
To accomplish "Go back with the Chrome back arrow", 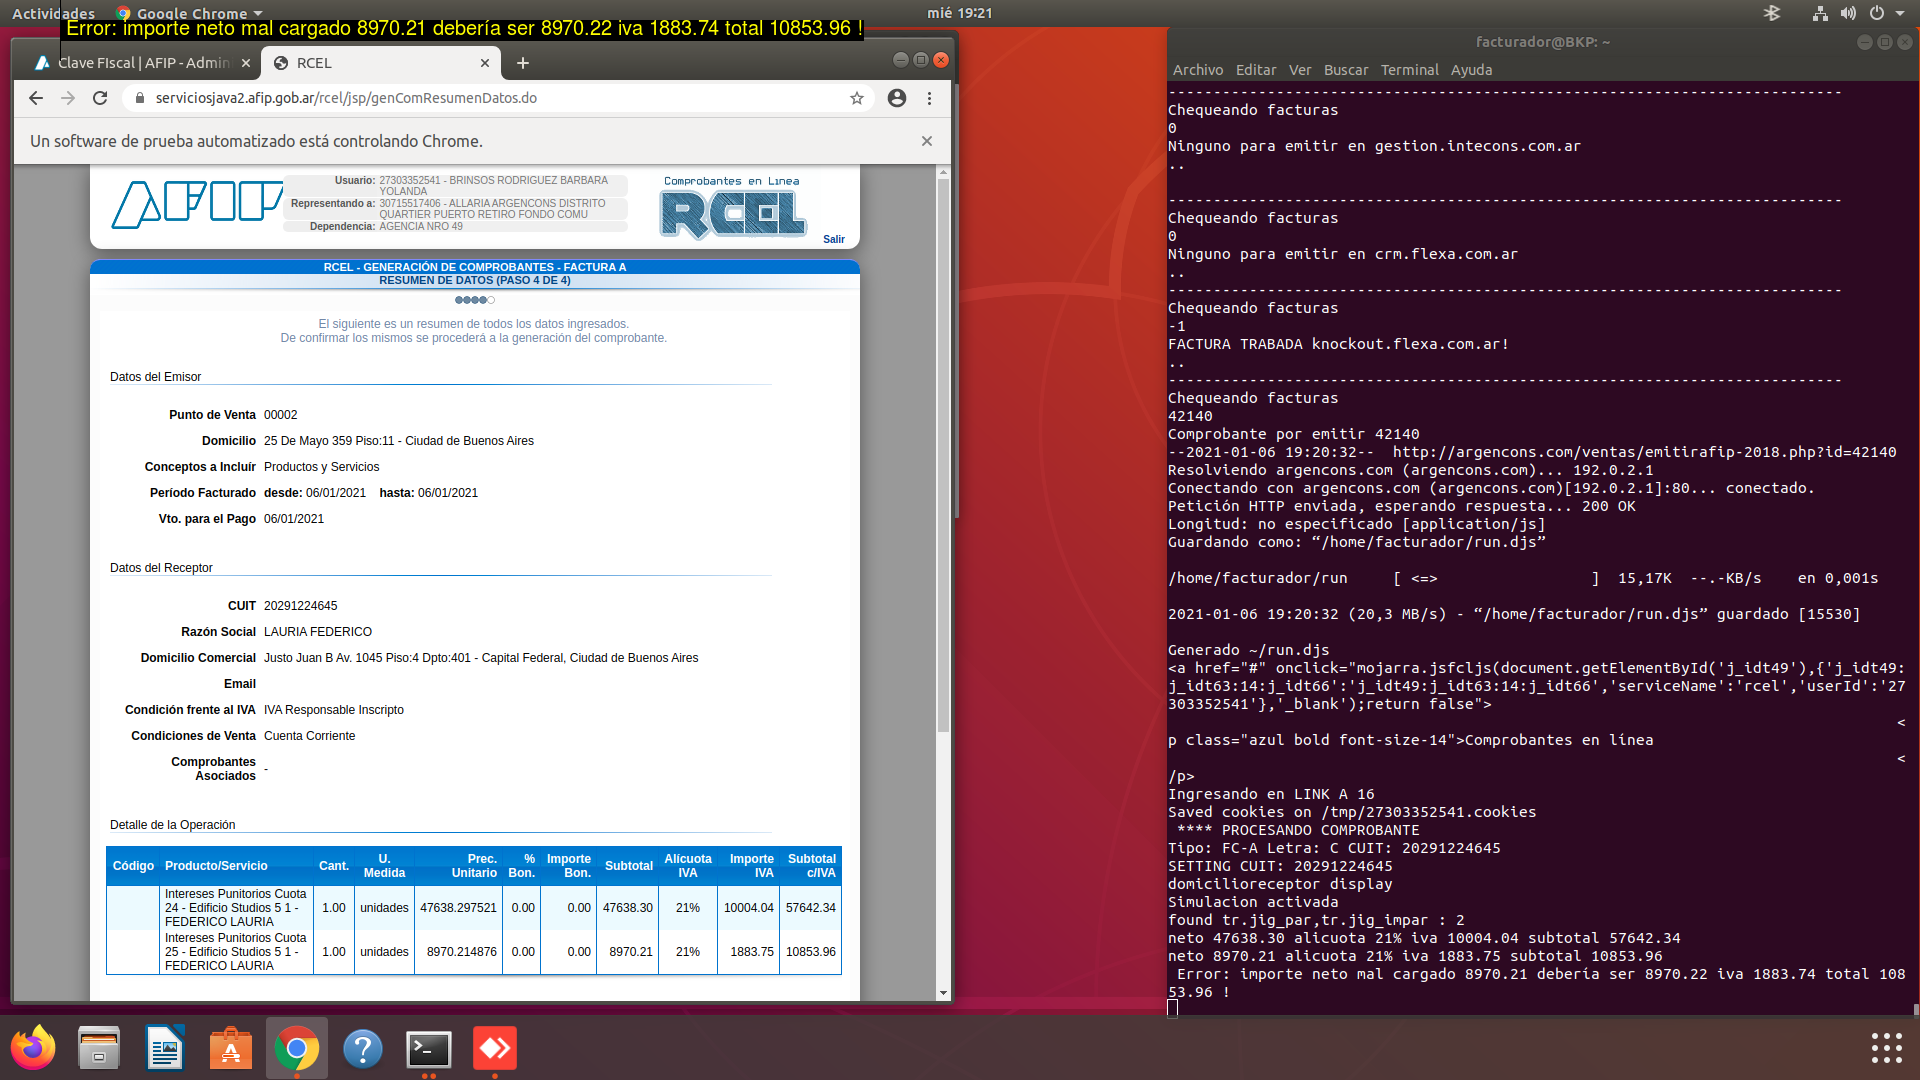I will pyautogui.click(x=36, y=98).
